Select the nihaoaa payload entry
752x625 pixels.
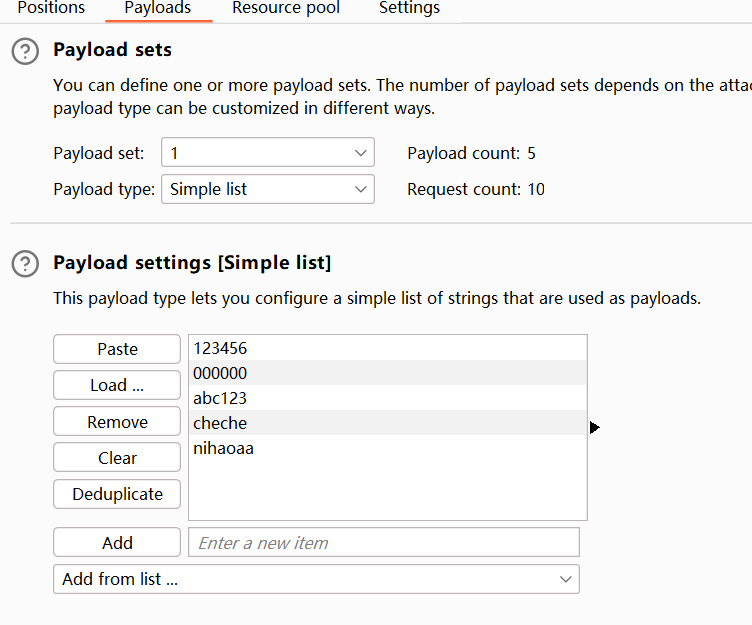coord(388,448)
